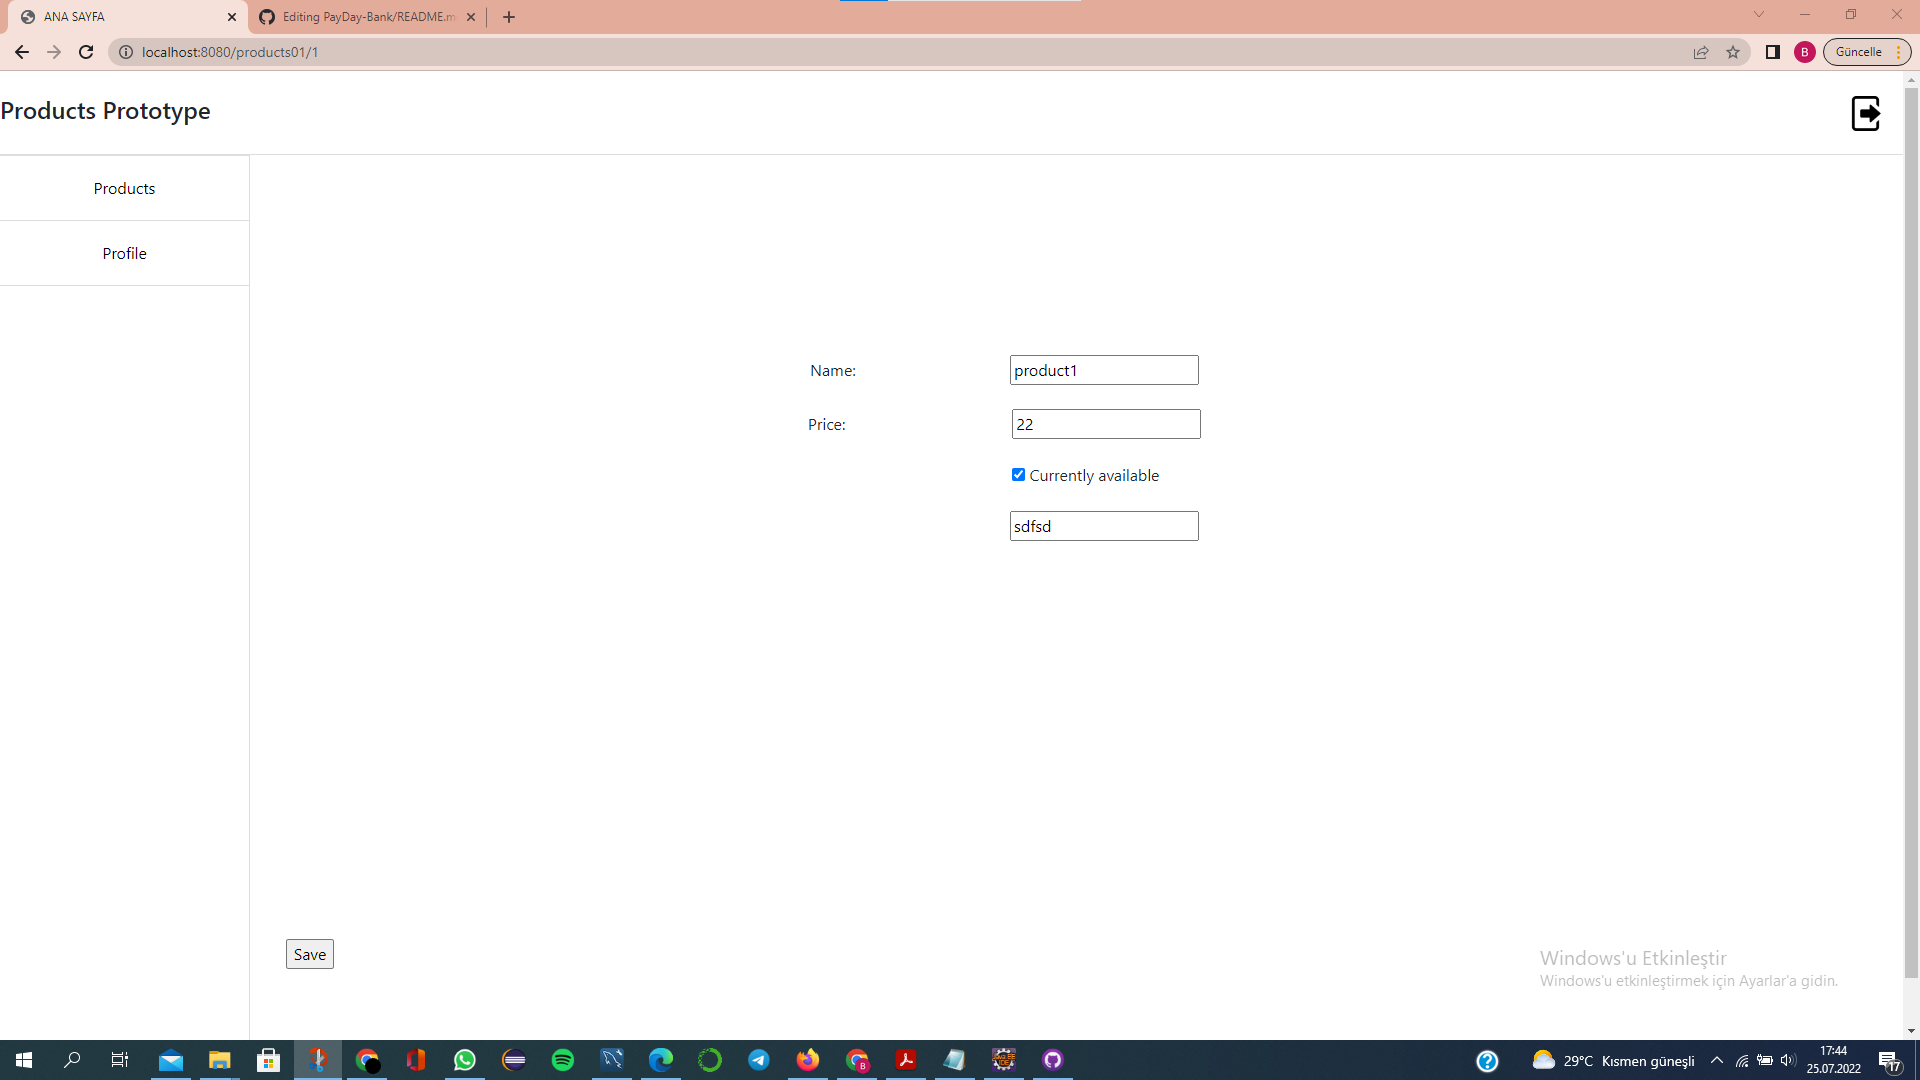
Task: Open the Products sidebar item
Action: click(124, 188)
